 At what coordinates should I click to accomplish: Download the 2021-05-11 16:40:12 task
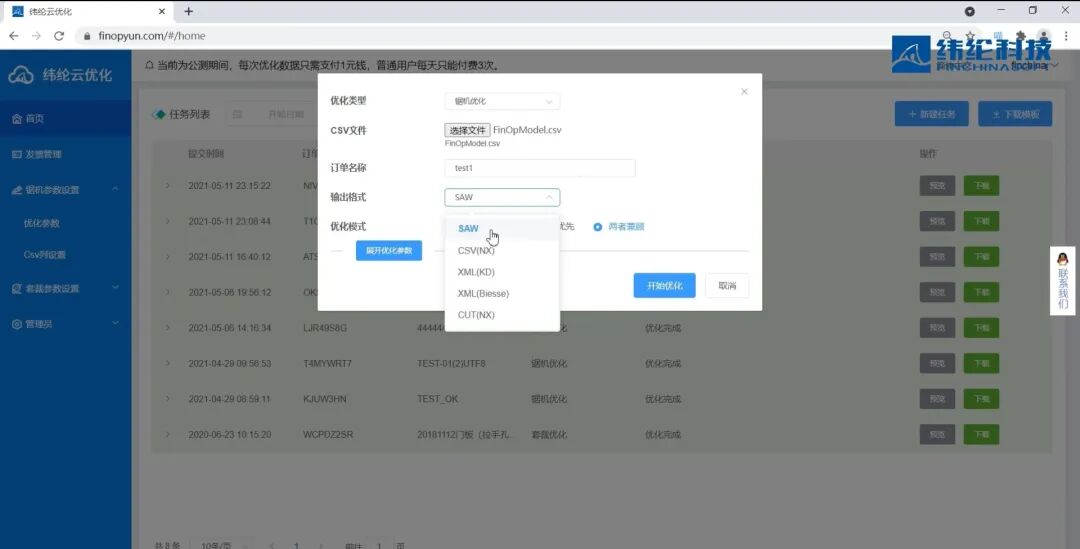[x=981, y=257]
